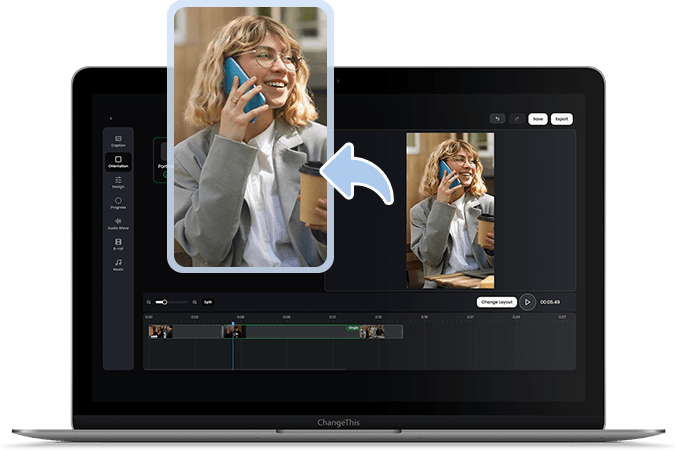The height and width of the screenshot is (450, 676).
Task: Click the back chevron above the sidebar
Action: tap(110, 119)
